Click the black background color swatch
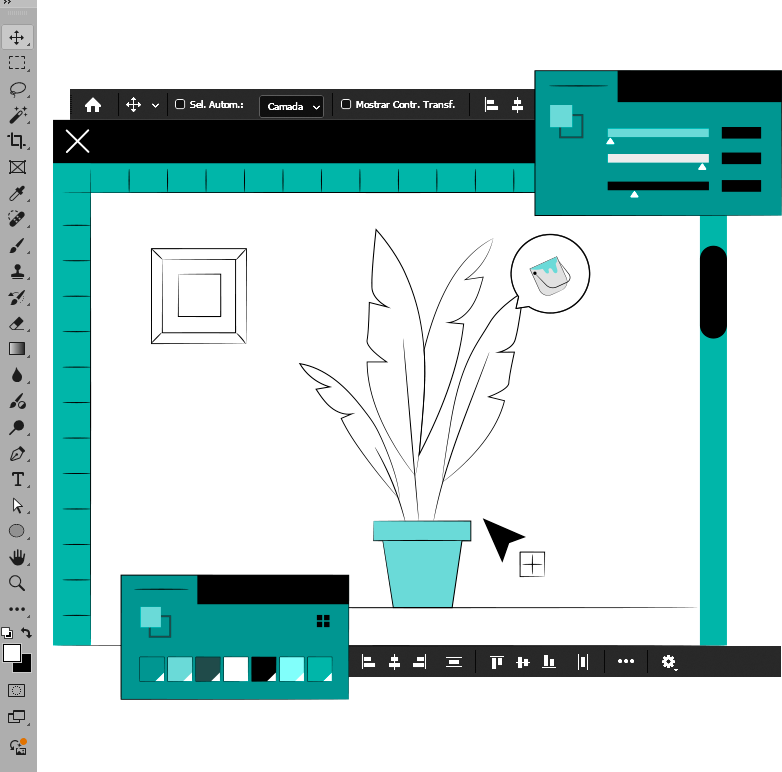Image resolution: width=782 pixels, height=772 pixels. (x=25, y=666)
